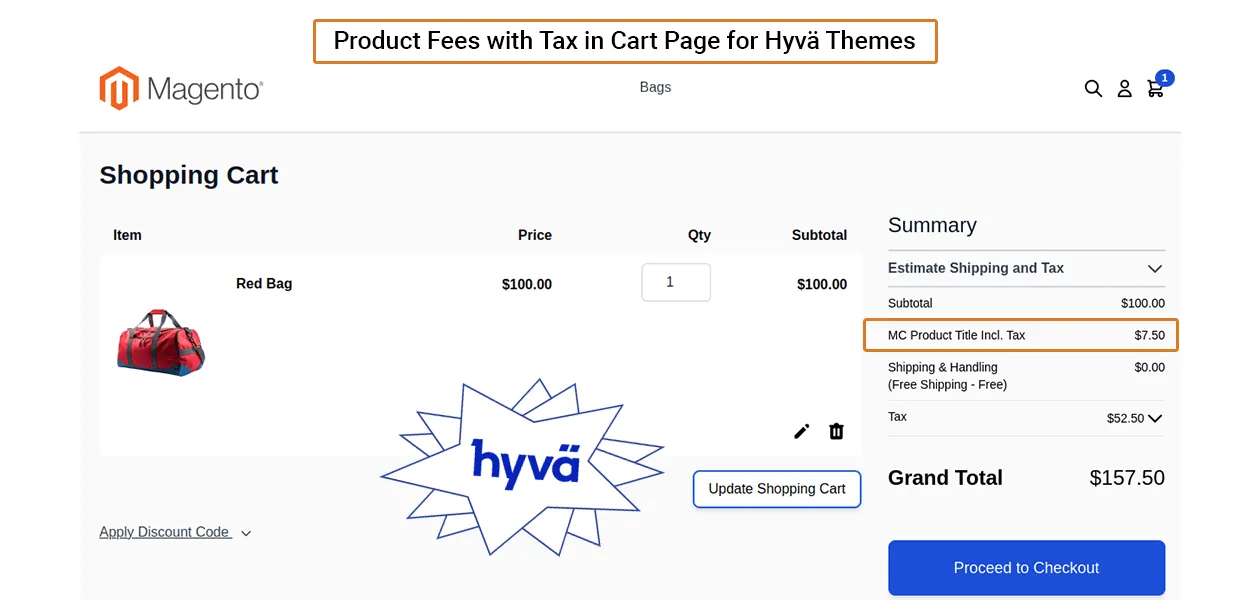Click the cart item count badge

[x=1164, y=77]
